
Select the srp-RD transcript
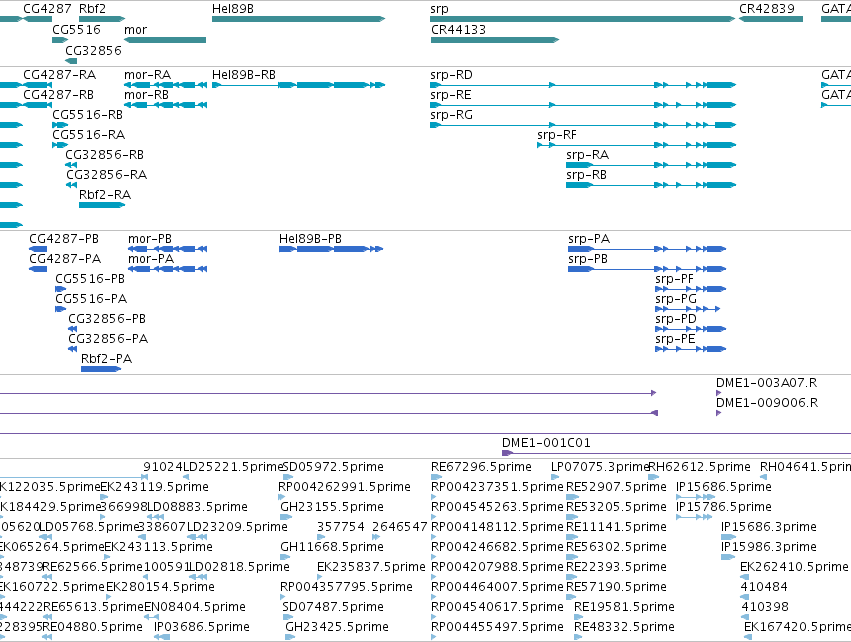click(x=583, y=85)
